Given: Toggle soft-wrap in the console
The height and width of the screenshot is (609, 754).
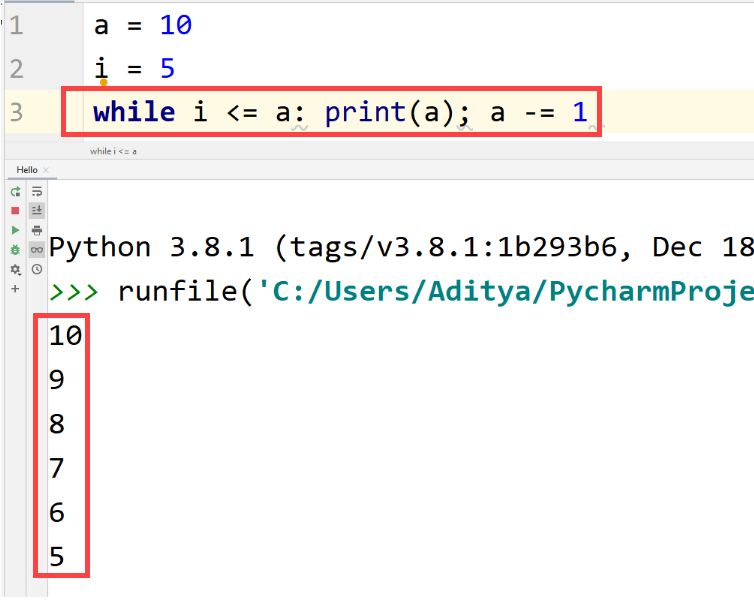Looking at the screenshot, I should (37, 191).
